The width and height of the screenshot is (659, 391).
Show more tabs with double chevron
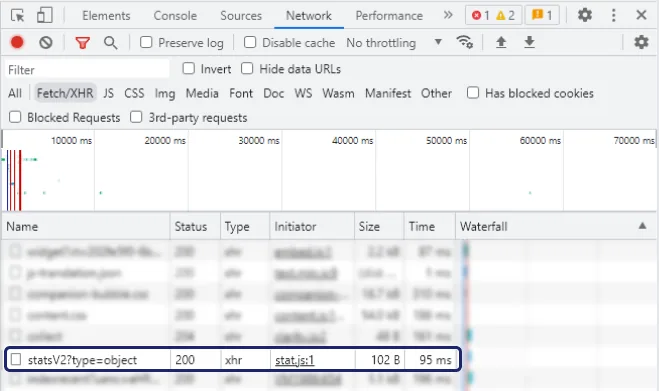(x=448, y=15)
